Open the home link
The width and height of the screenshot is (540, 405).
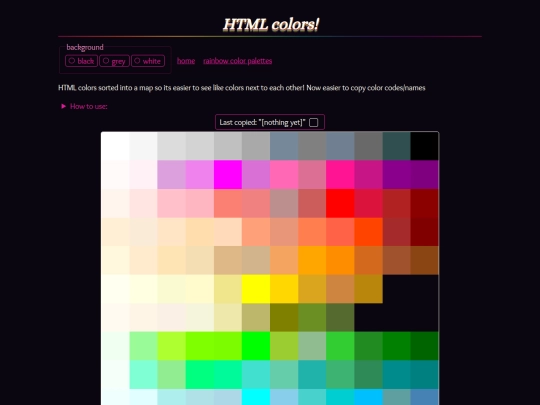point(186,61)
